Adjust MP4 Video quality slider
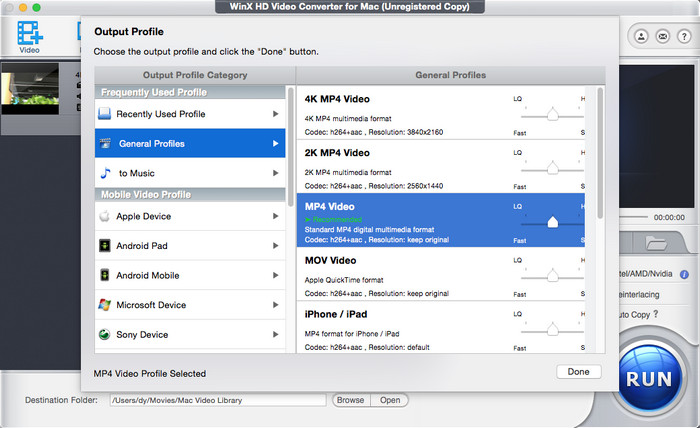This screenshot has height=428, width=700. click(x=553, y=222)
